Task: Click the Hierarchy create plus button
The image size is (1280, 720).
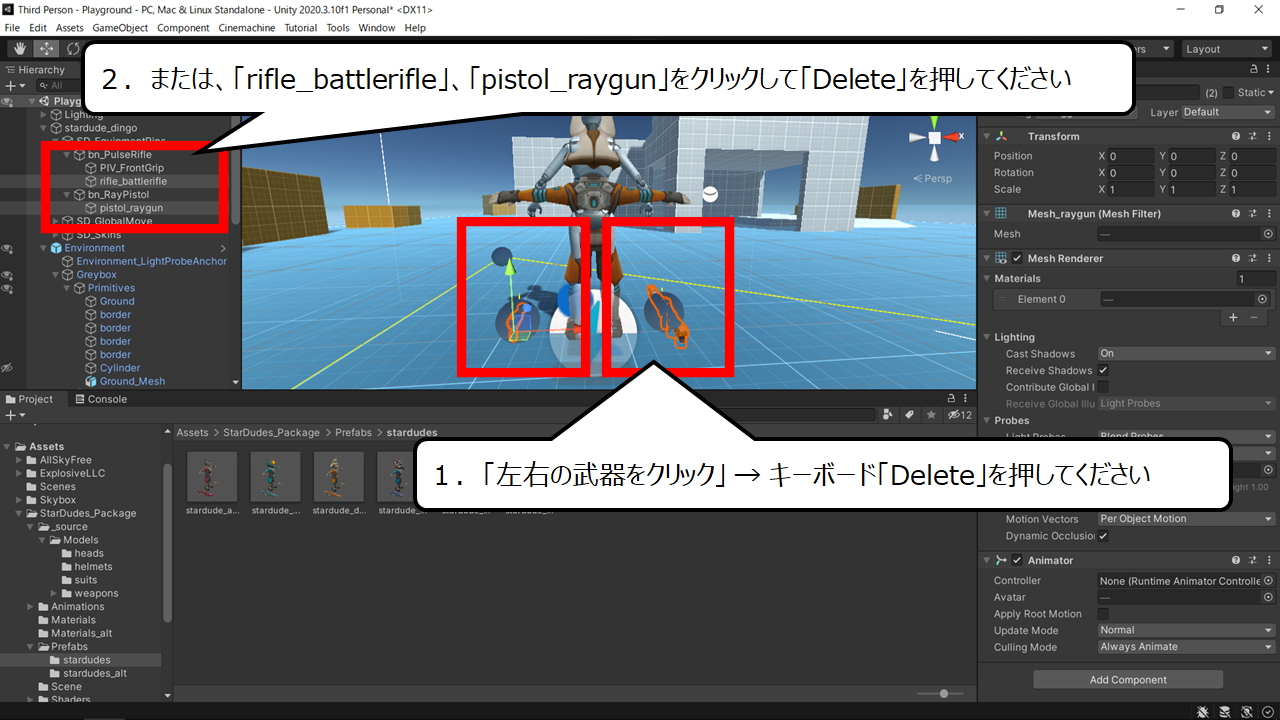Action: point(13,86)
